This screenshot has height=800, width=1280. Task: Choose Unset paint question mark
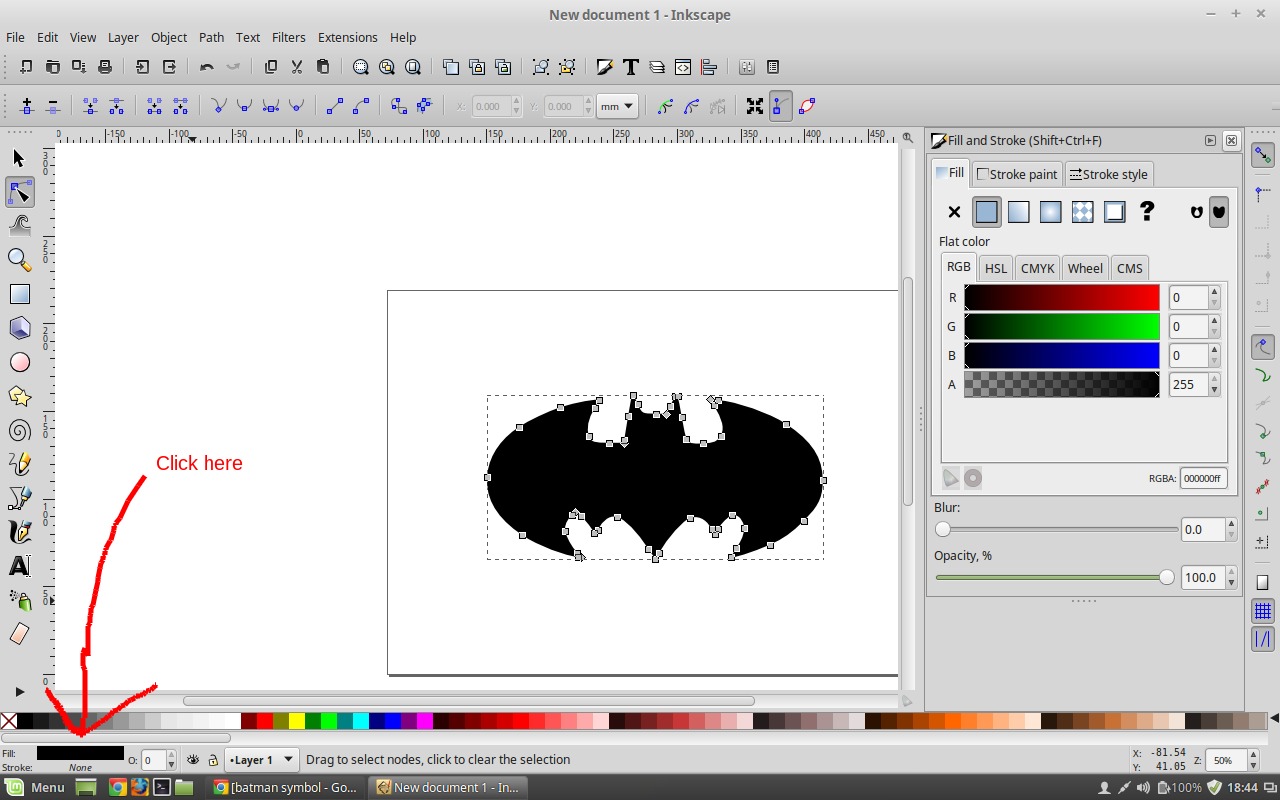tap(1146, 212)
